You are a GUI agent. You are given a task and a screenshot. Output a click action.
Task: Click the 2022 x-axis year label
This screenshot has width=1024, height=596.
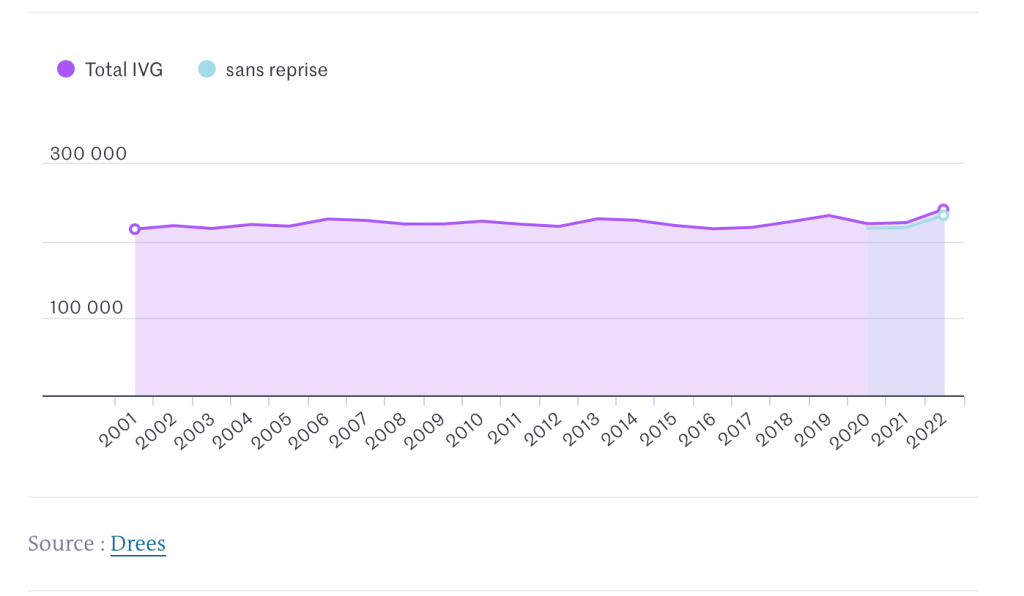929,432
